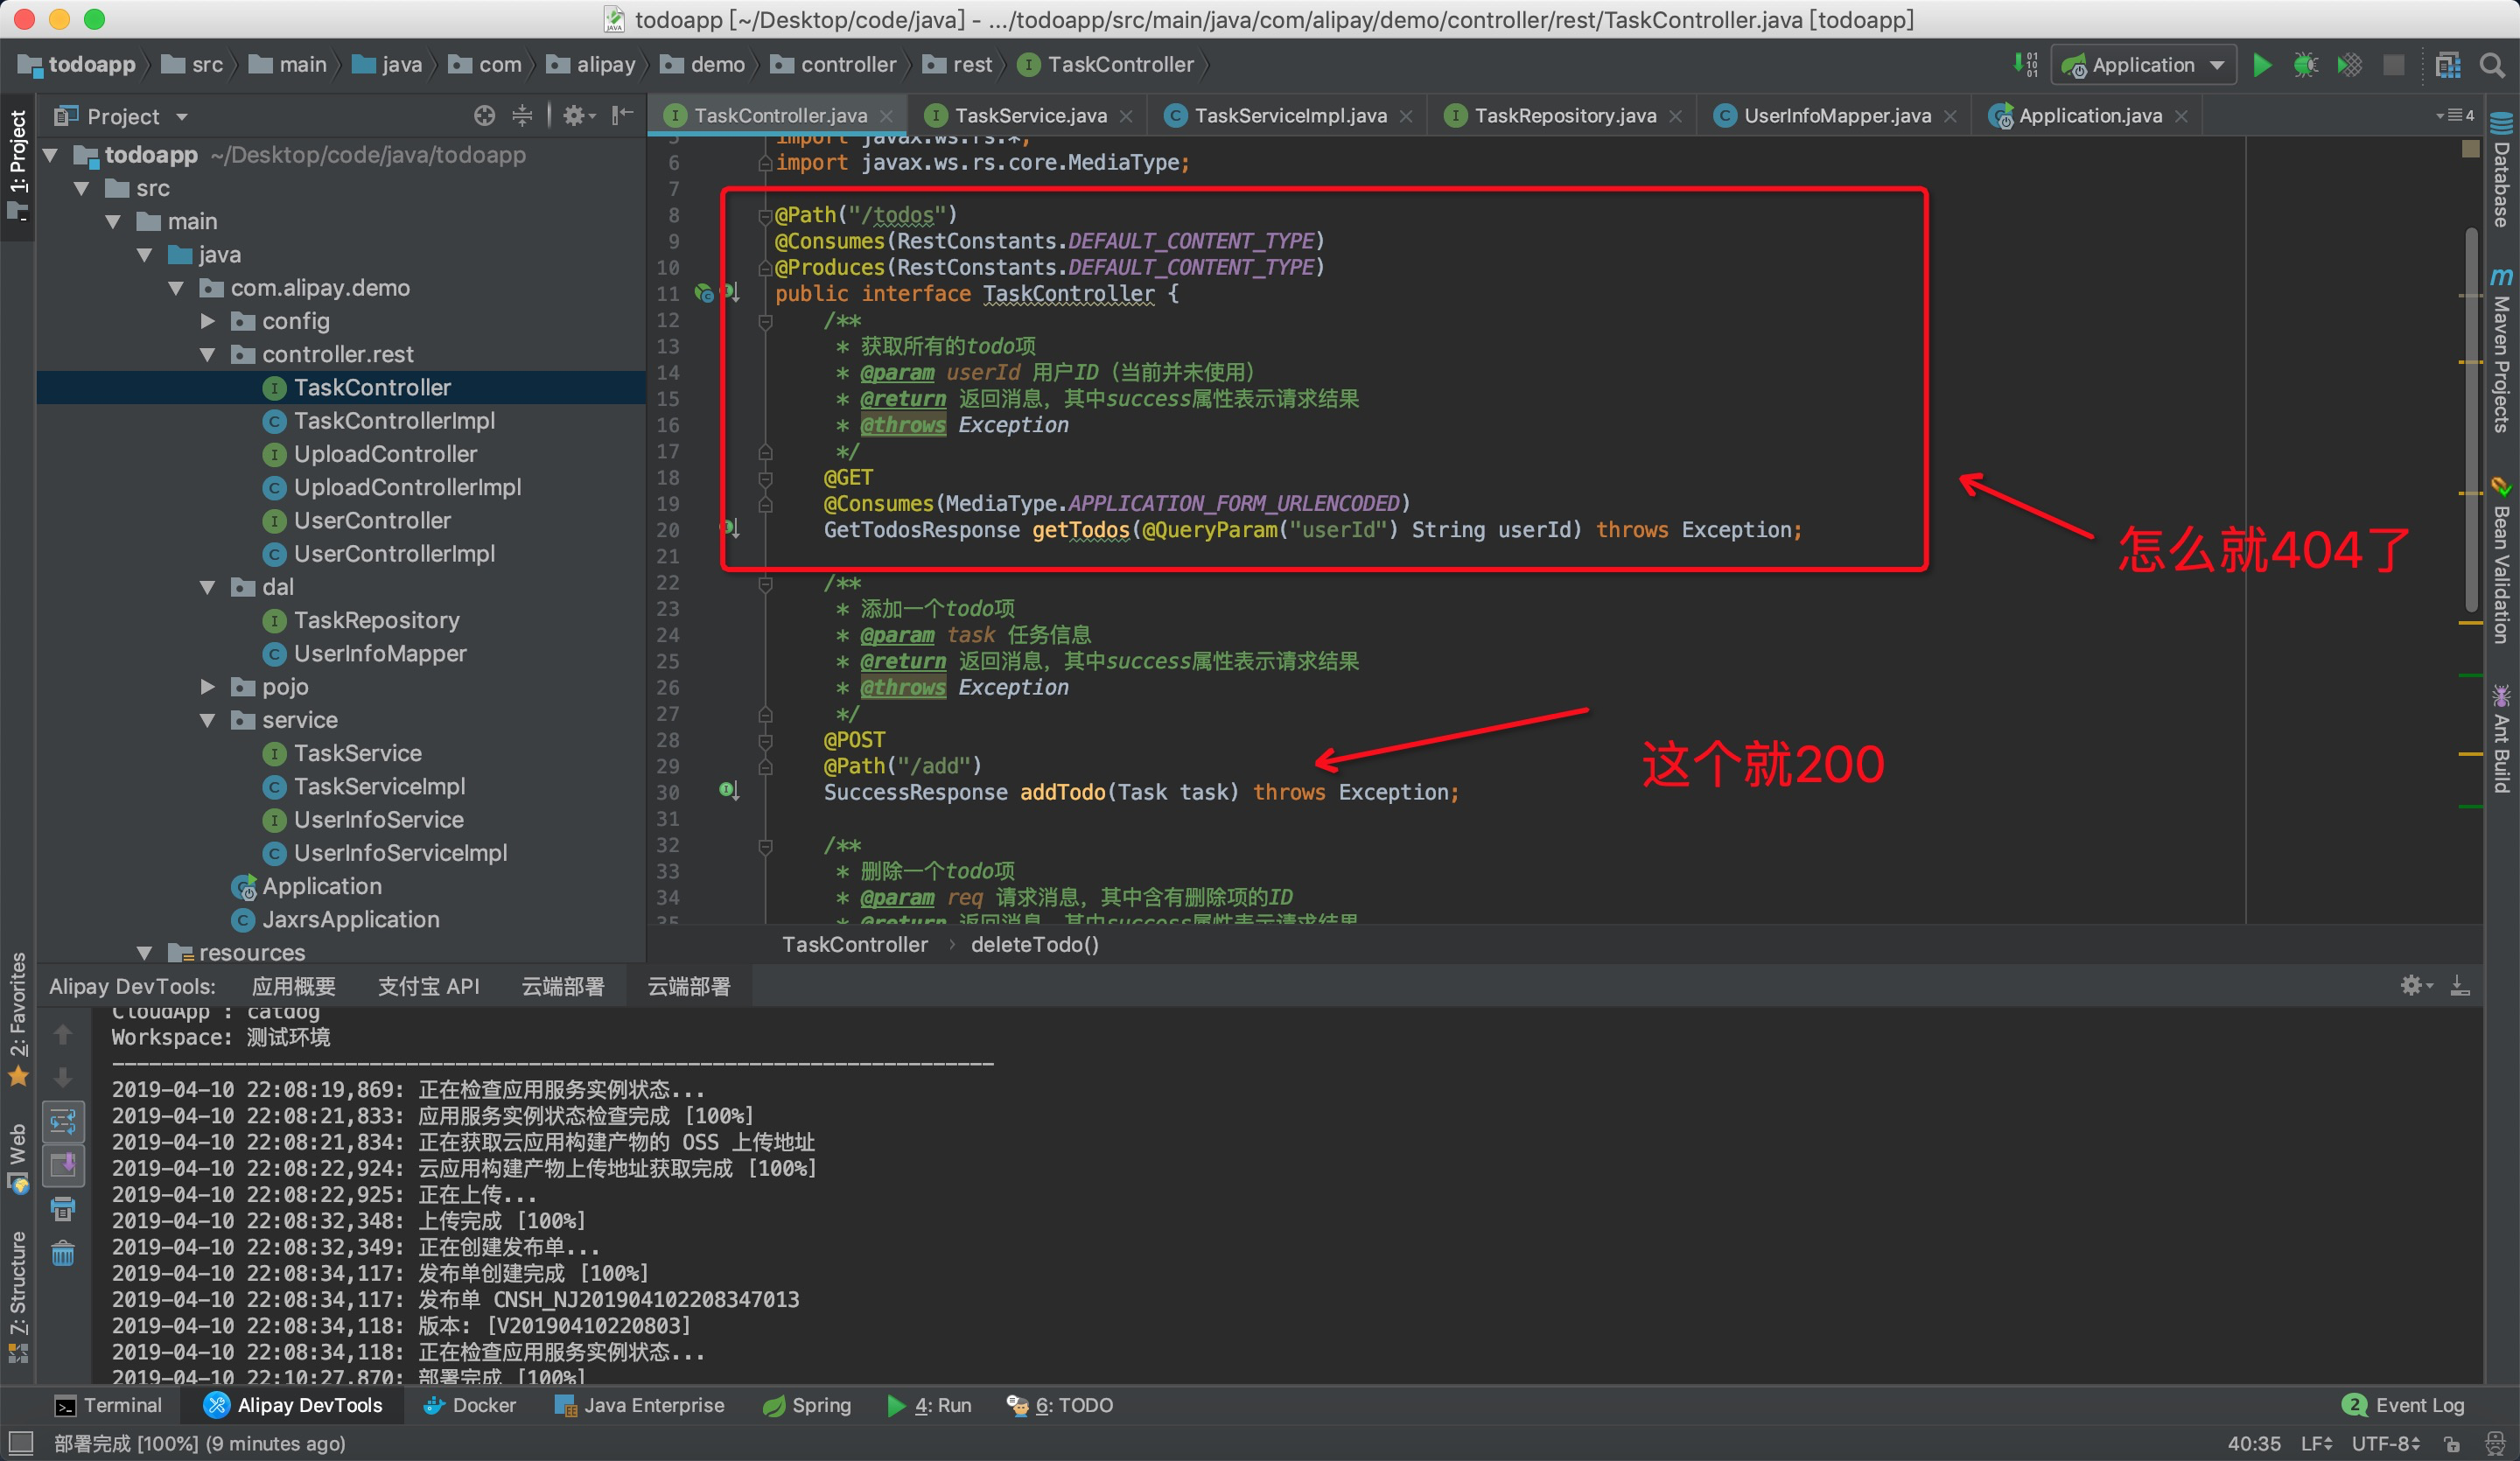
Task: Clear the console with trash icon
Action: 63,1254
